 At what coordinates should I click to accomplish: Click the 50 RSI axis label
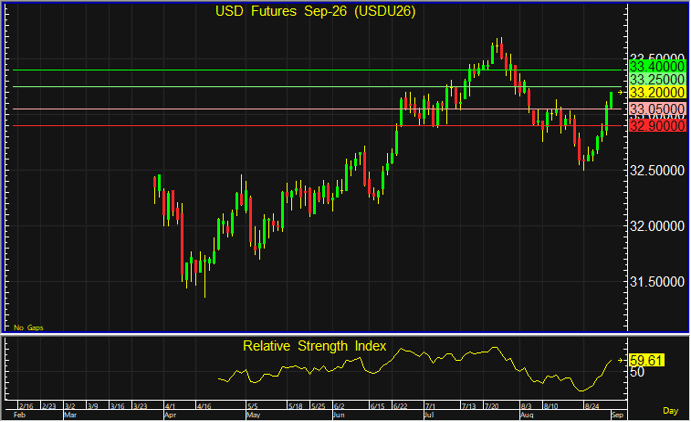click(x=637, y=372)
